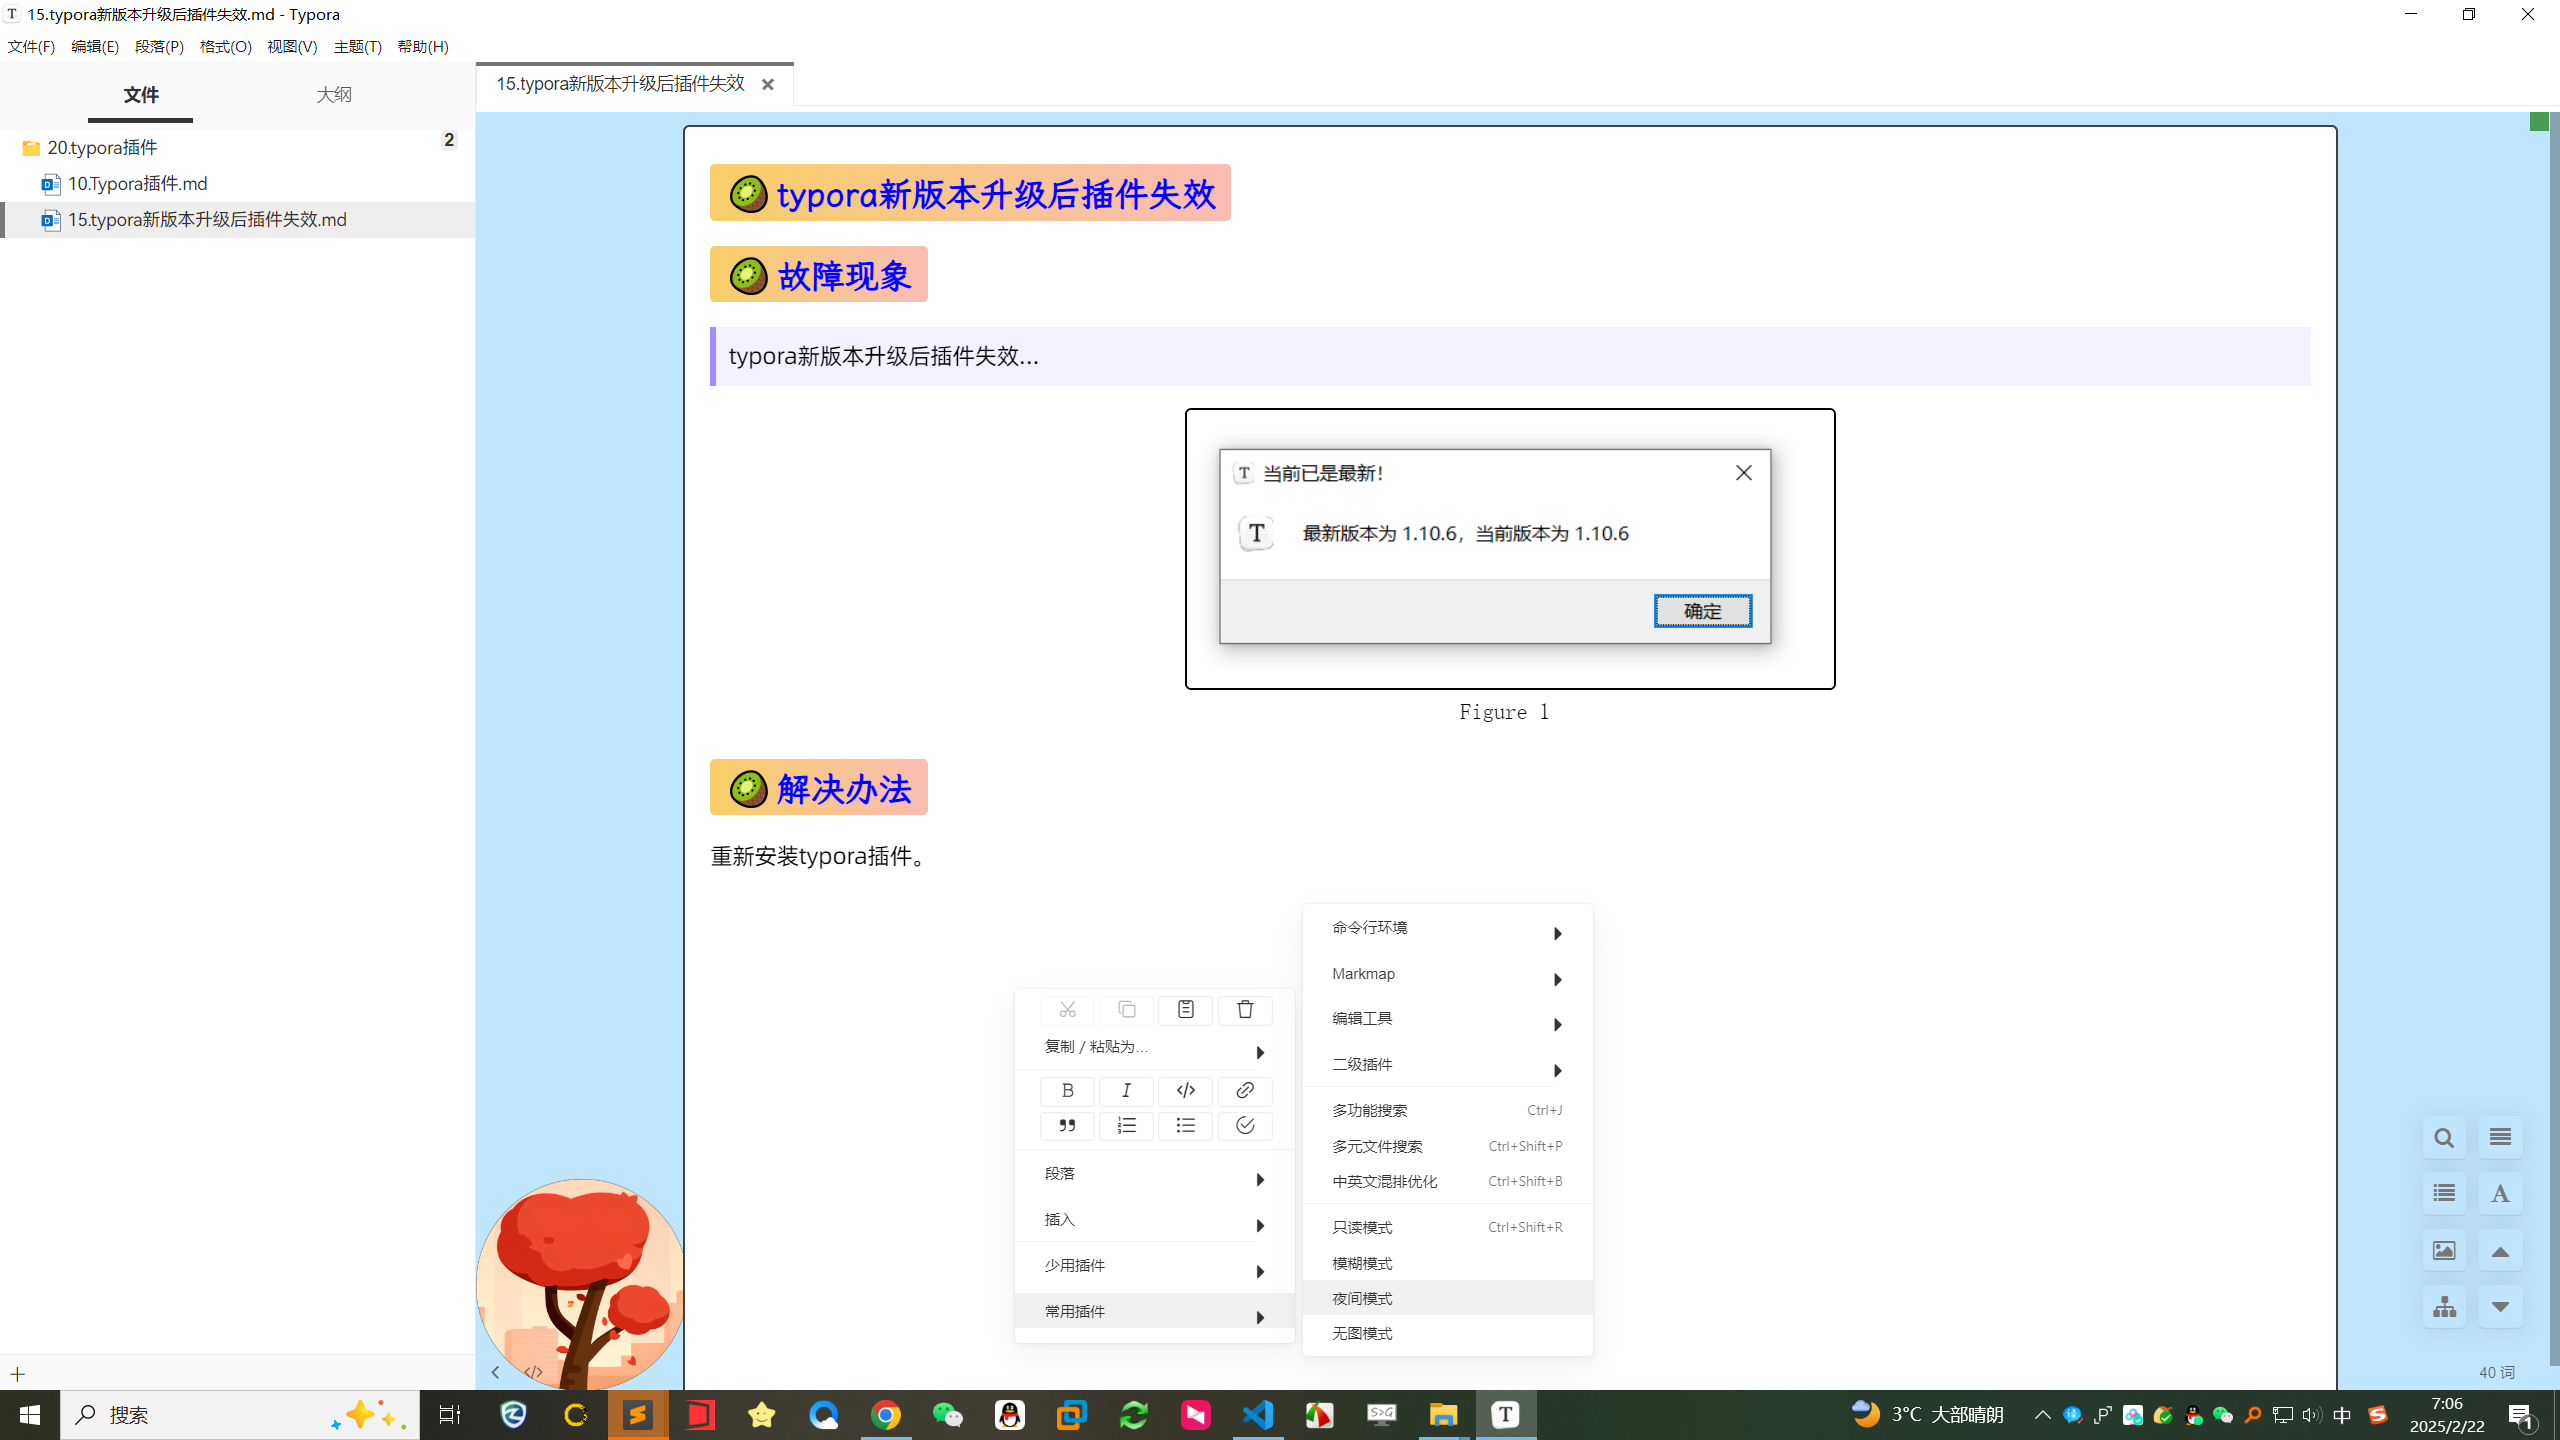
Task: Toggle 只读模式 read-only mode
Action: 1447,1227
